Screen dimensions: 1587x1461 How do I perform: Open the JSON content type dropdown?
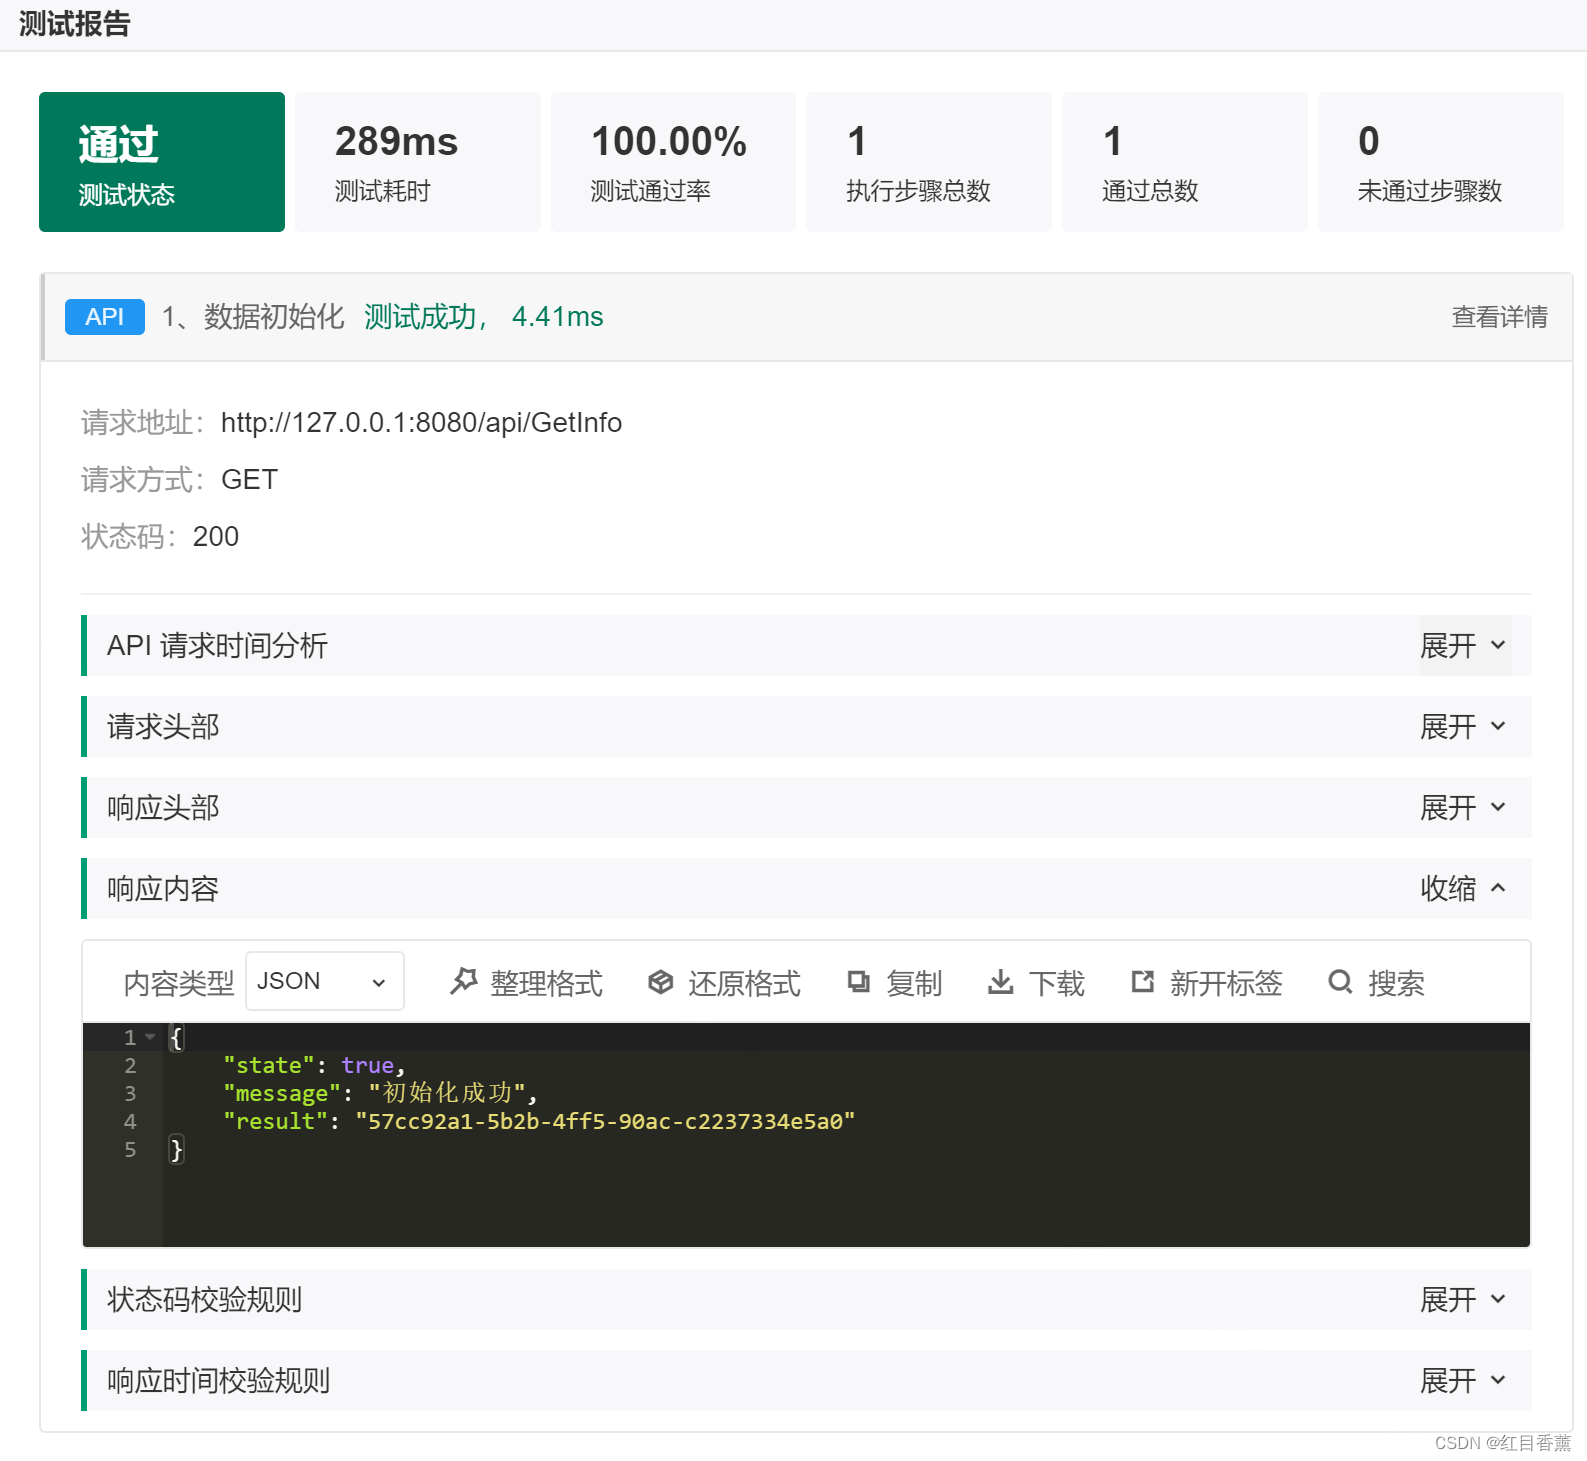[324, 981]
